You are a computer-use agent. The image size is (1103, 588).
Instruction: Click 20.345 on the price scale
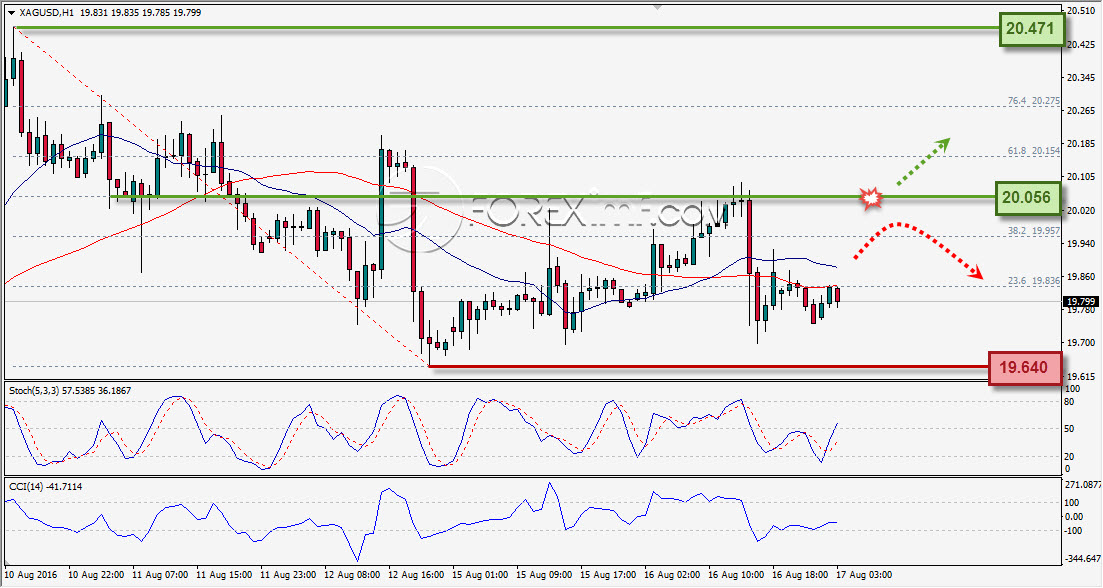(x=1081, y=77)
